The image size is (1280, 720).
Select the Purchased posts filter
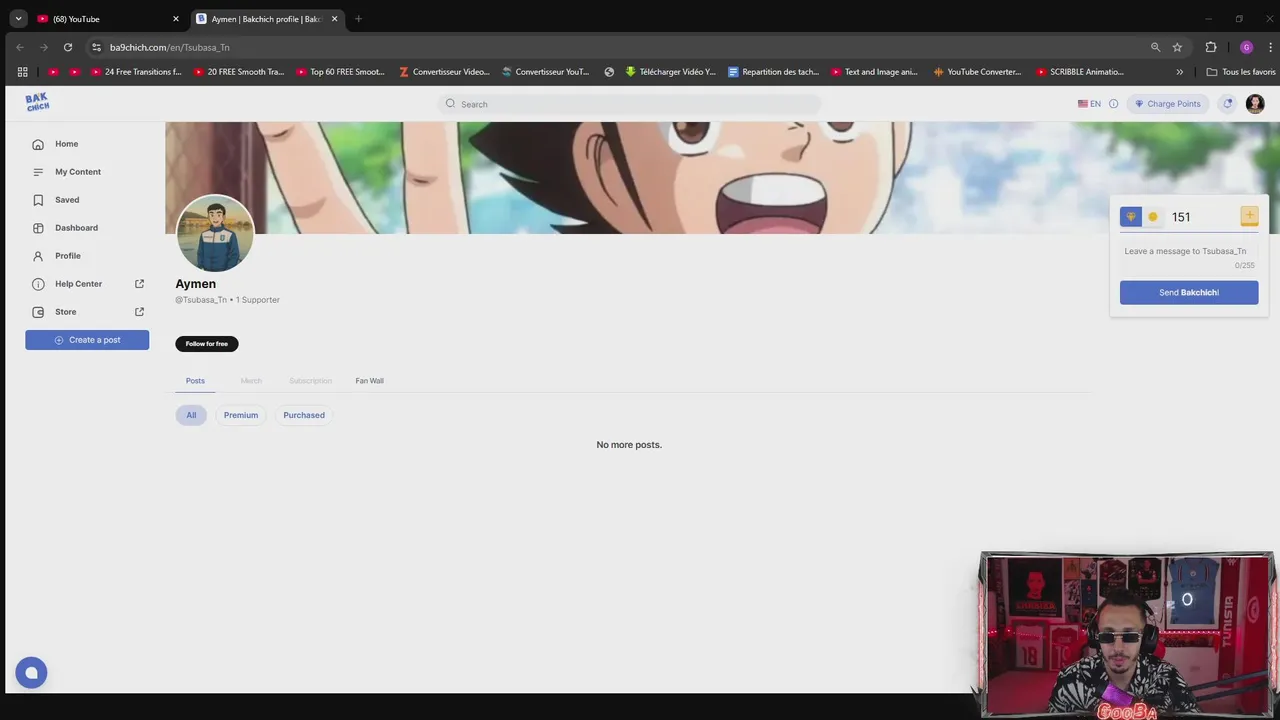tap(304, 415)
